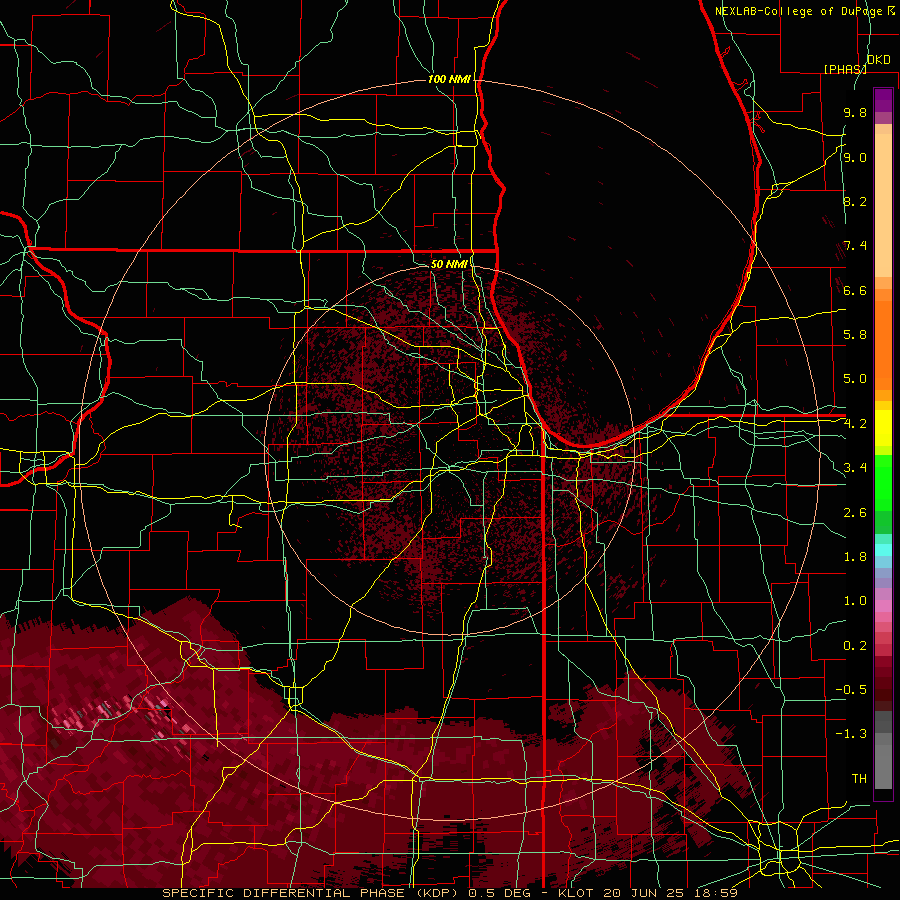The image size is (900, 900).
Task: Select the 6.6 scale label
Action: pos(855,290)
